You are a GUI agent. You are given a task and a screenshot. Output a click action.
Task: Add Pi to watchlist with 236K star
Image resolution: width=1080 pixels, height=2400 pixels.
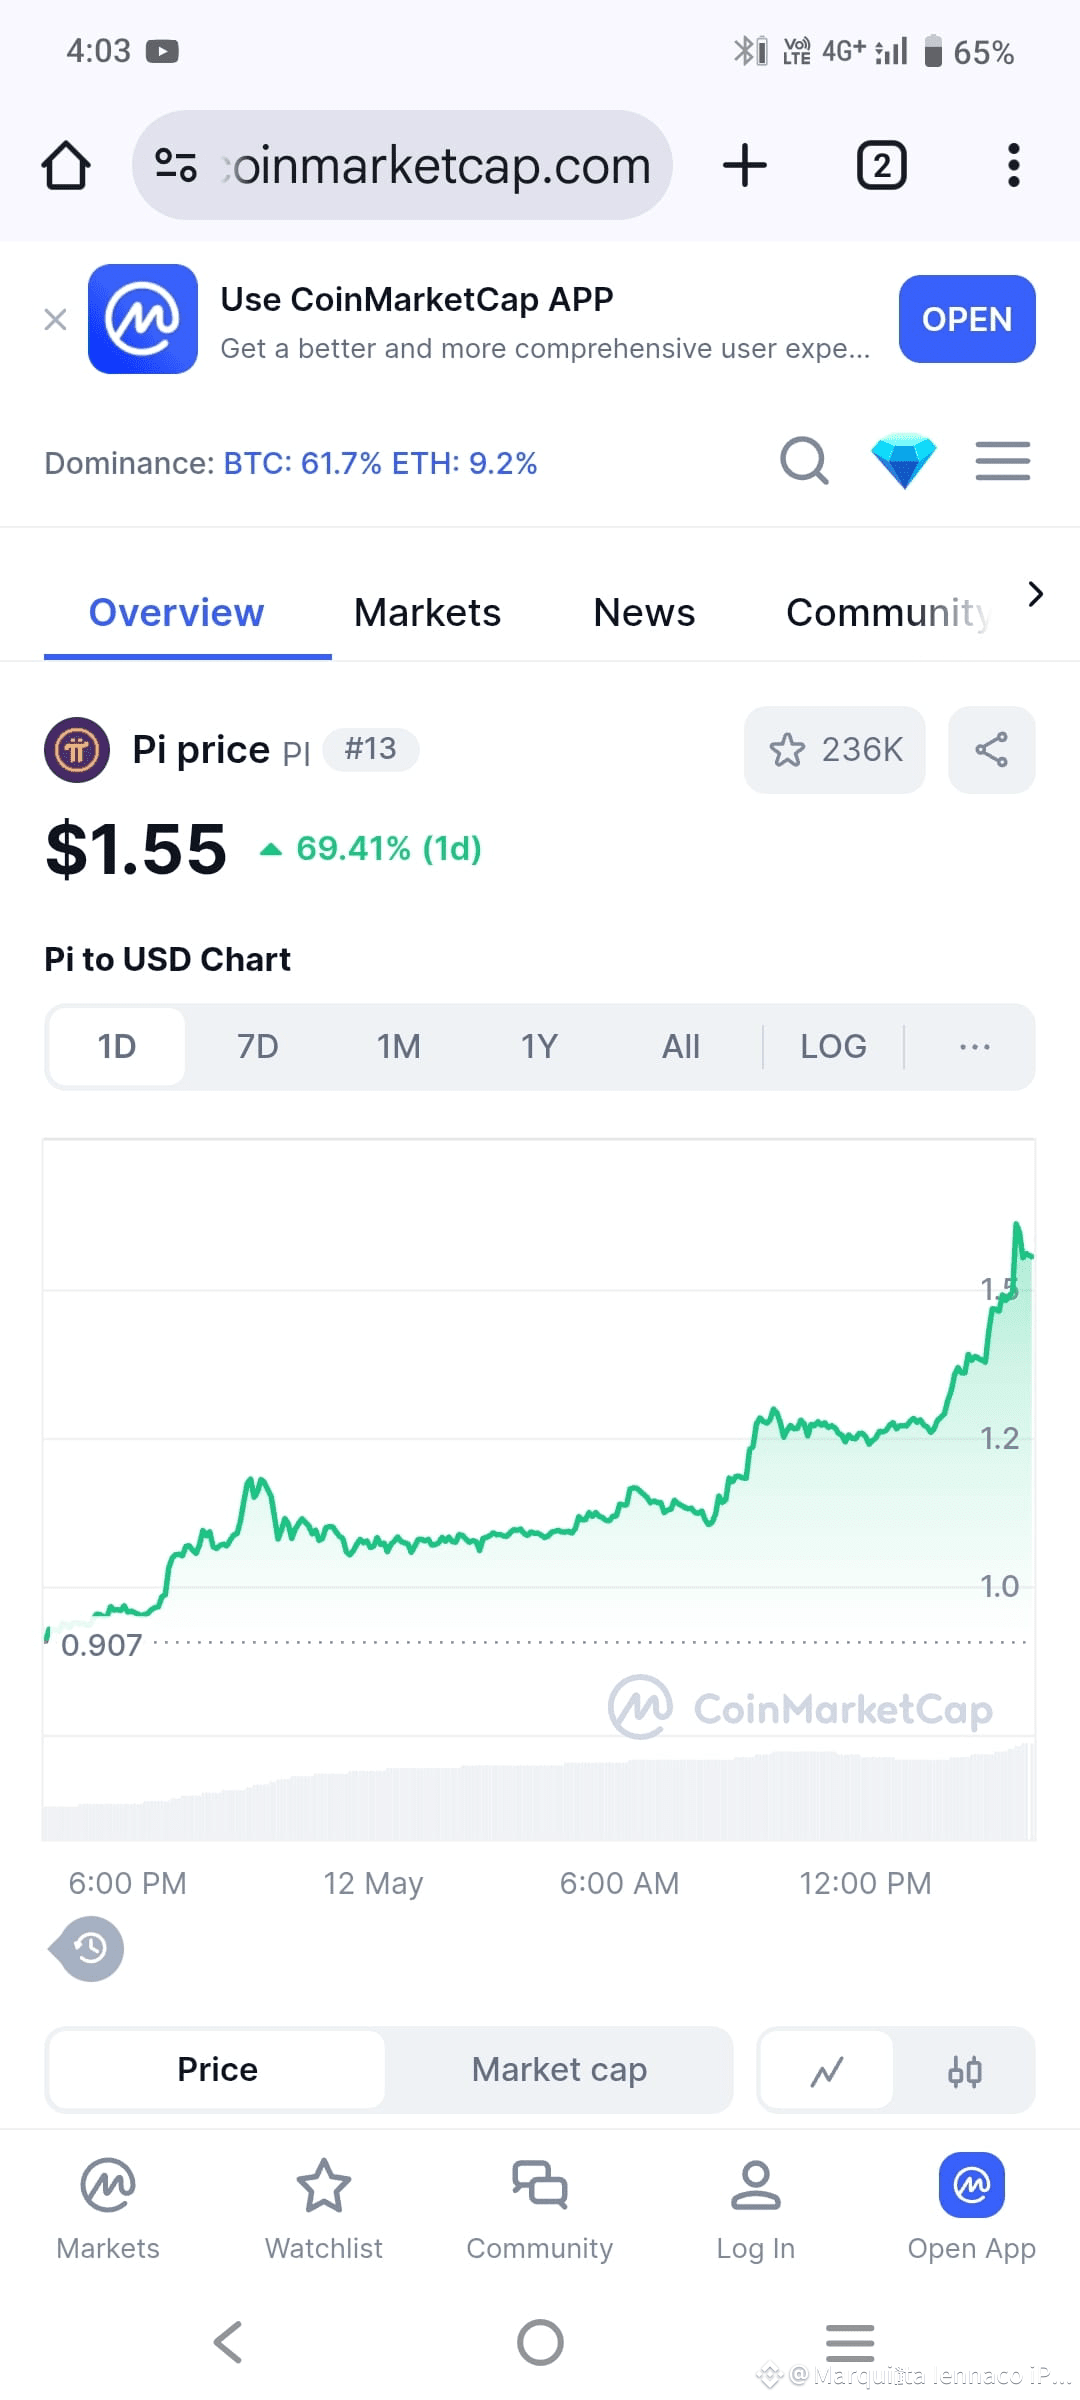[x=835, y=750]
